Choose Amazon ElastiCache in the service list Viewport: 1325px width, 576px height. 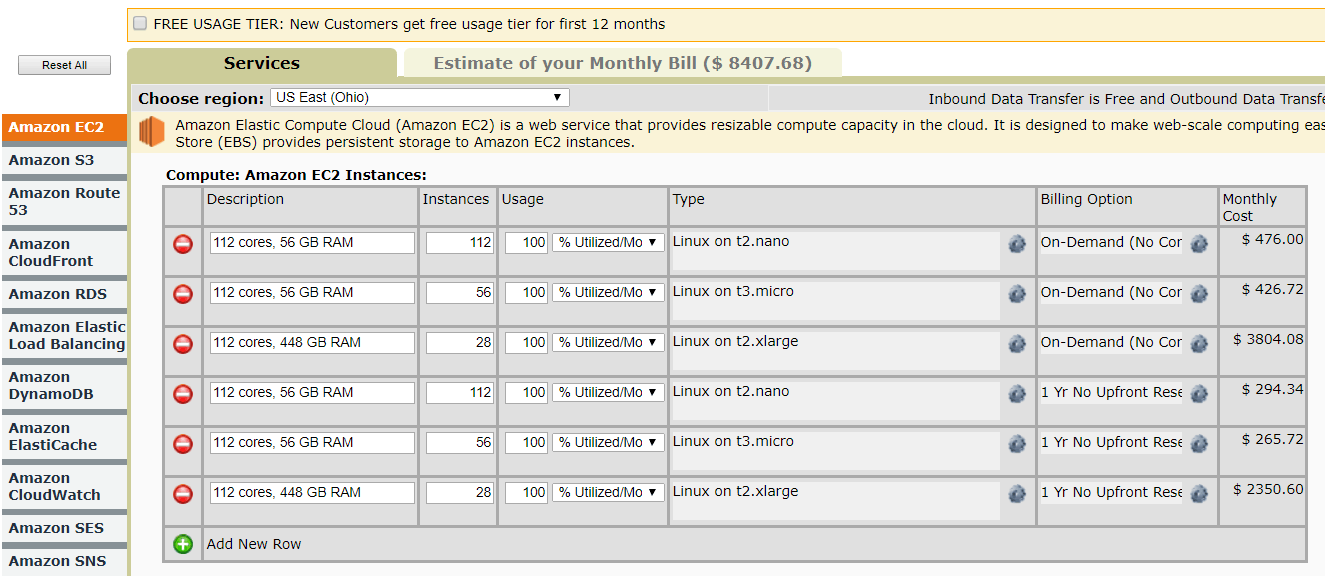tap(65, 437)
